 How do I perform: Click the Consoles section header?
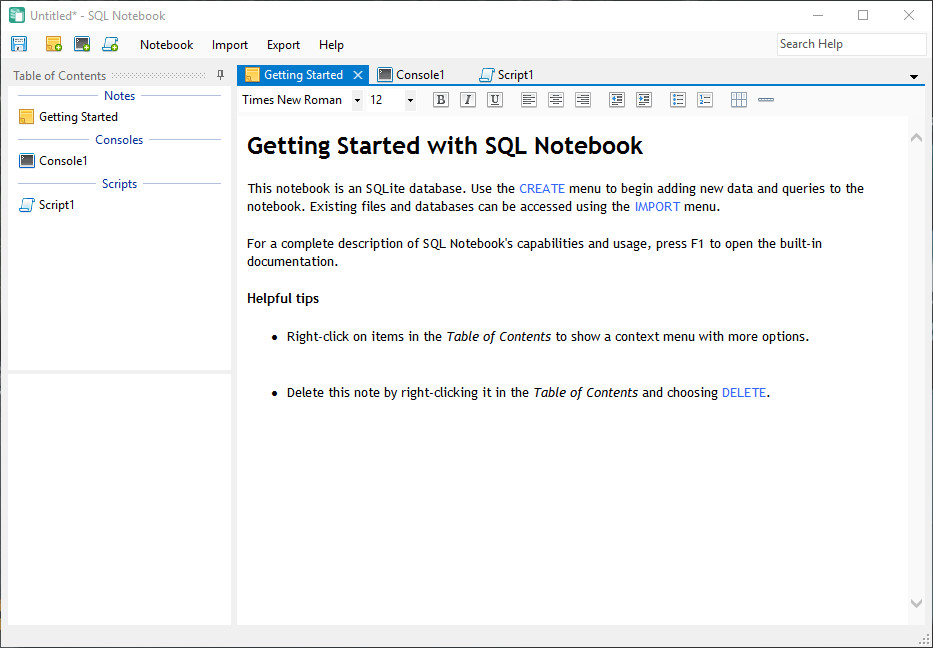coord(119,140)
